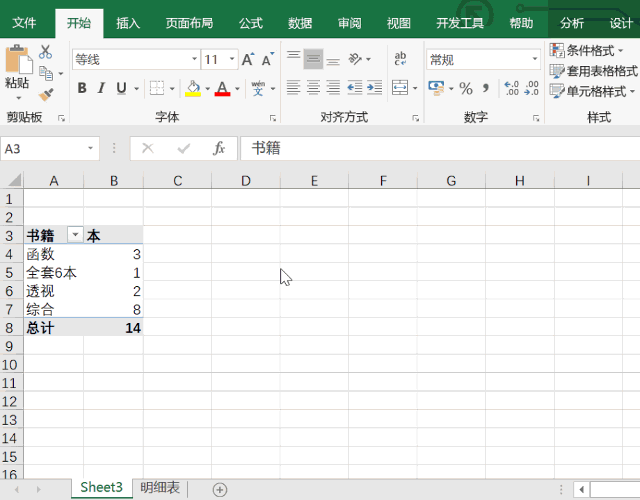The image size is (640, 500).
Task: Apply red font color A
Action: (222, 88)
